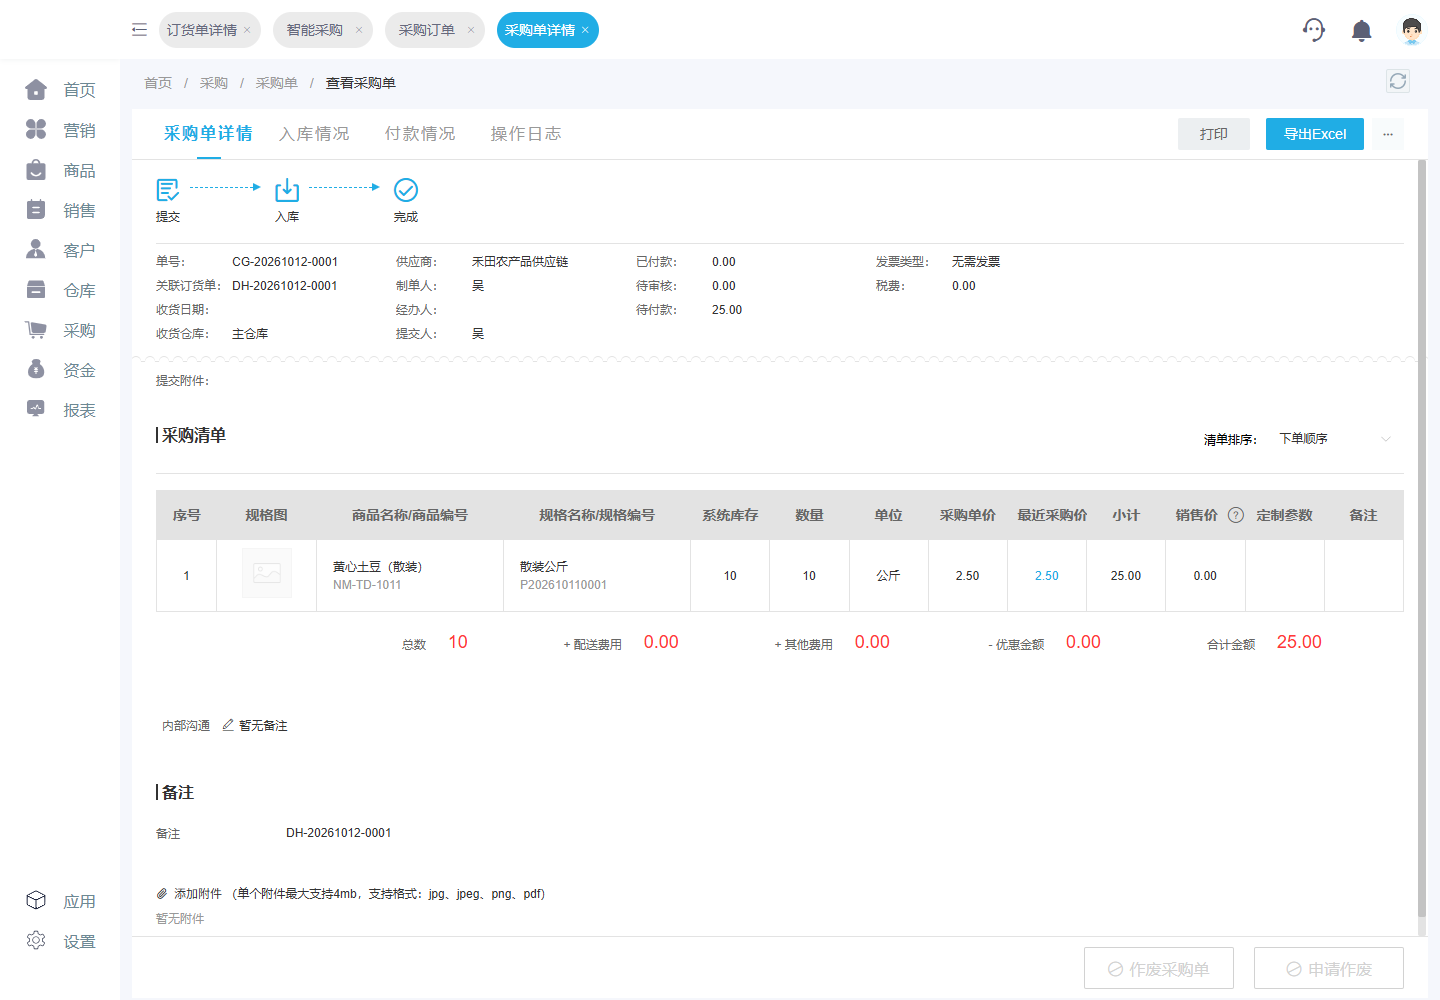
Task: Click 采购 breadcrumb link
Action: click(214, 83)
